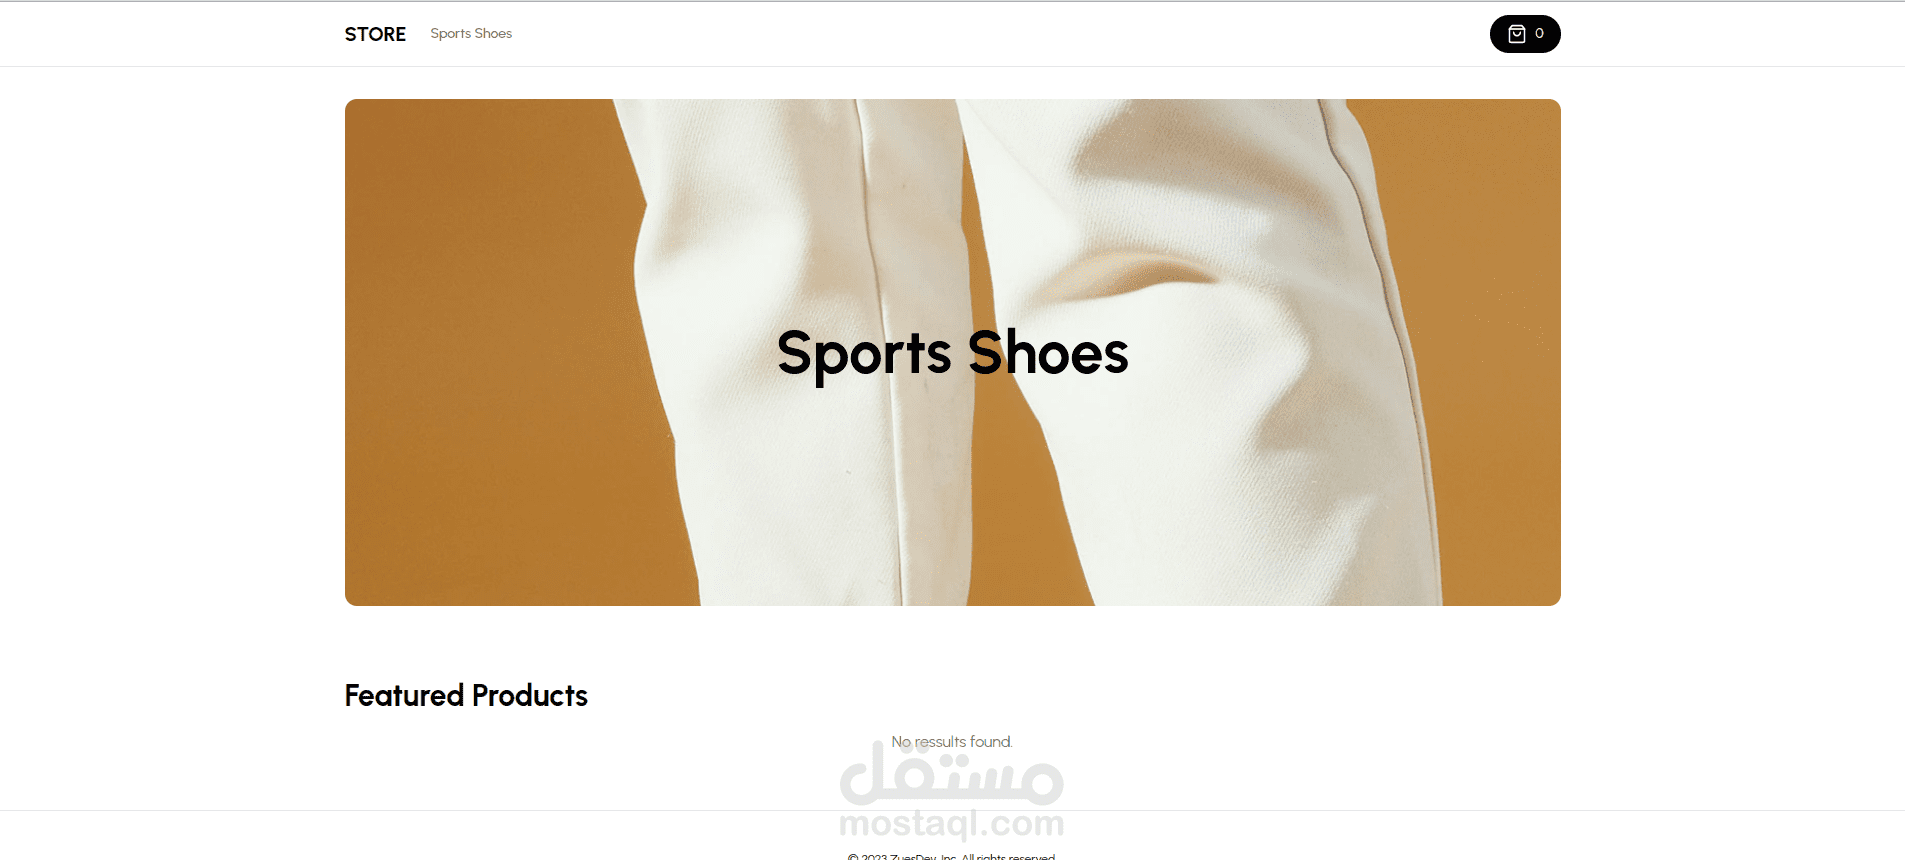The width and height of the screenshot is (1905, 860).
Task: Click the word Products in section heading
Action: (x=530, y=695)
